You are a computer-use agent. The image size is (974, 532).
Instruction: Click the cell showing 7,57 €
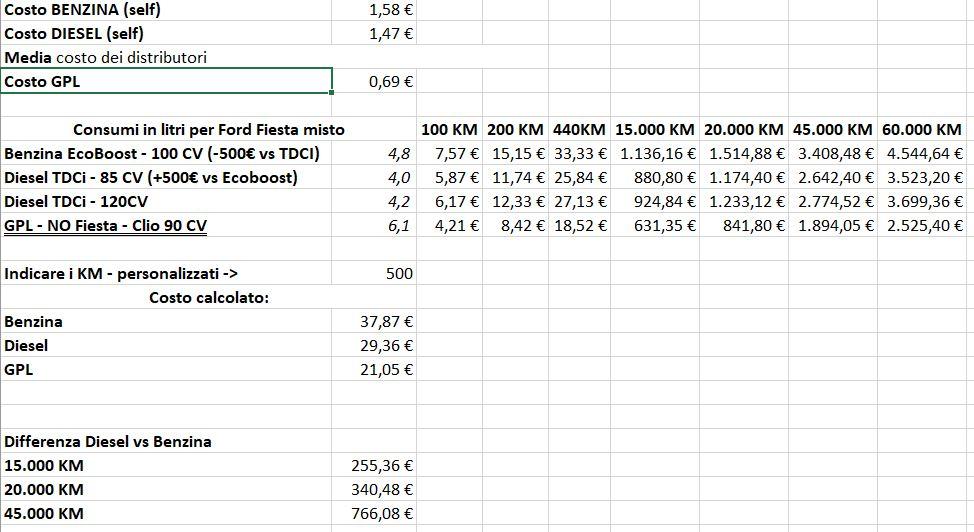449,154
